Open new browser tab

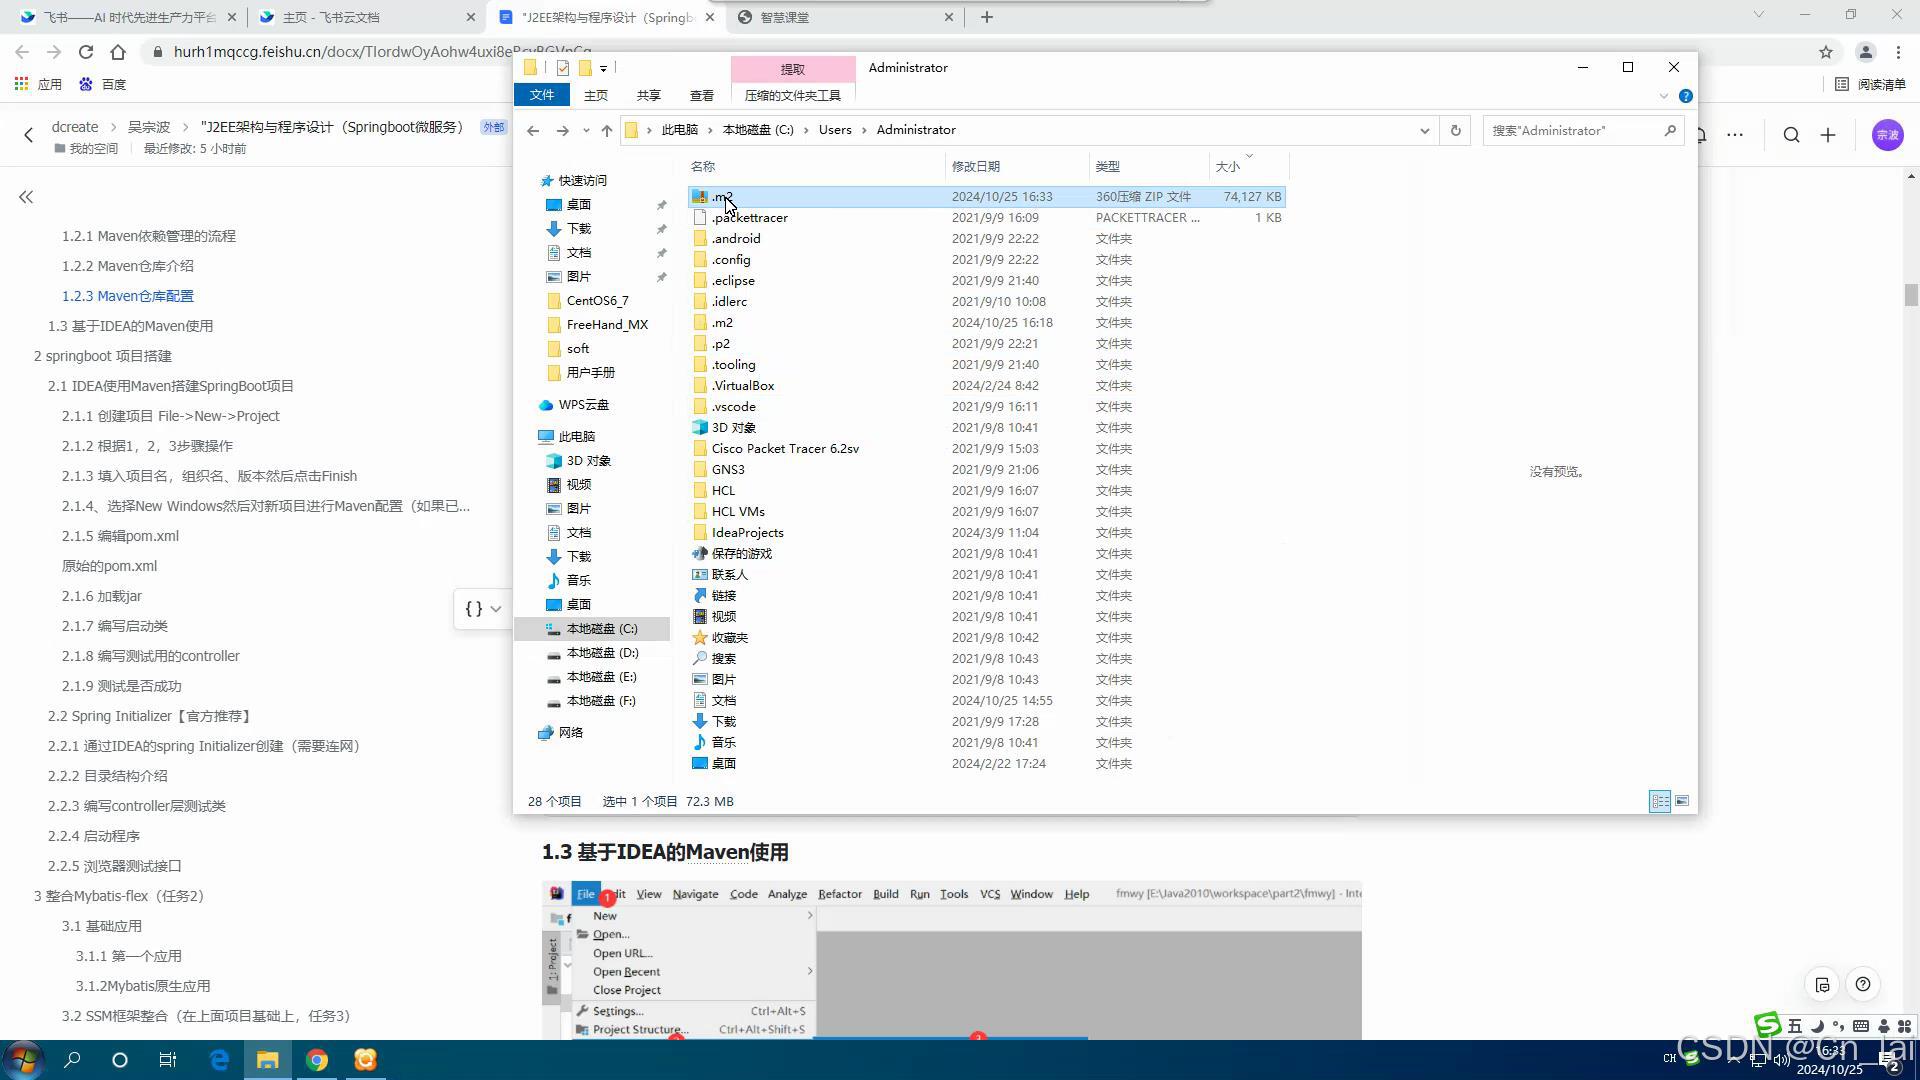click(x=986, y=17)
